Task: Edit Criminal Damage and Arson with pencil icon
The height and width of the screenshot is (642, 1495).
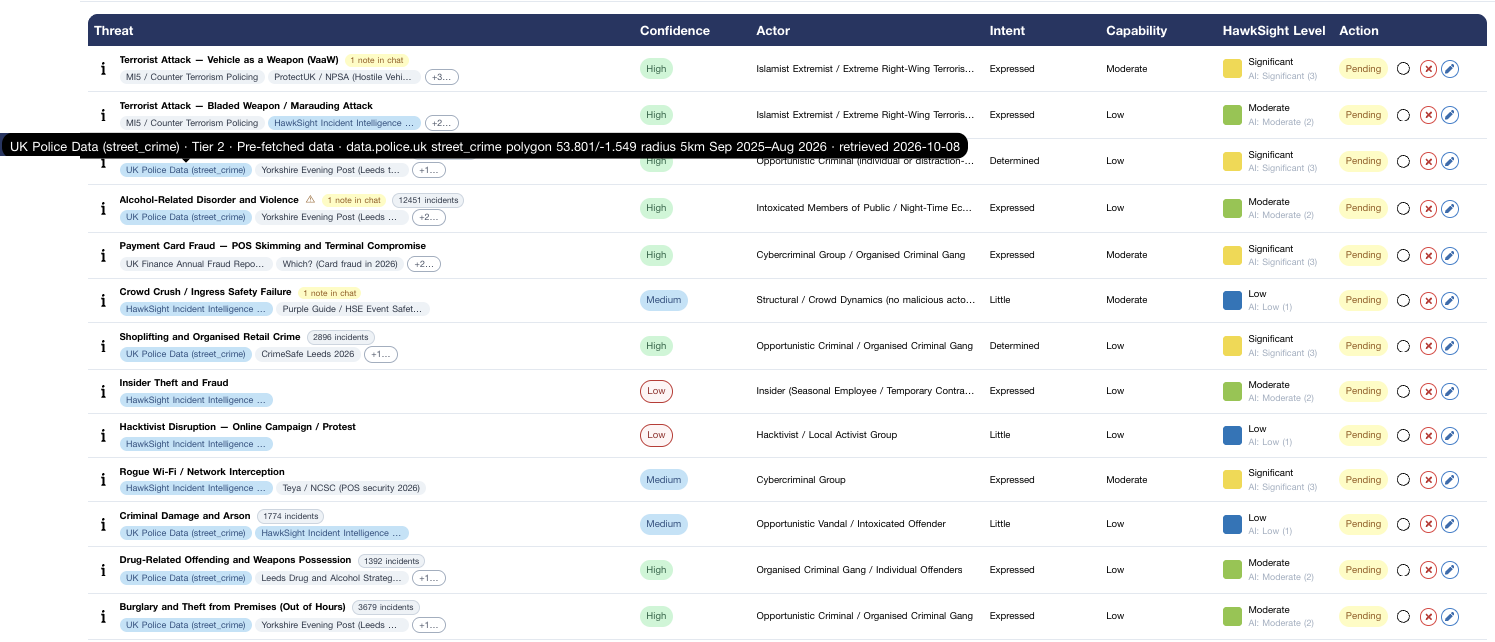Action: pos(1450,524)
